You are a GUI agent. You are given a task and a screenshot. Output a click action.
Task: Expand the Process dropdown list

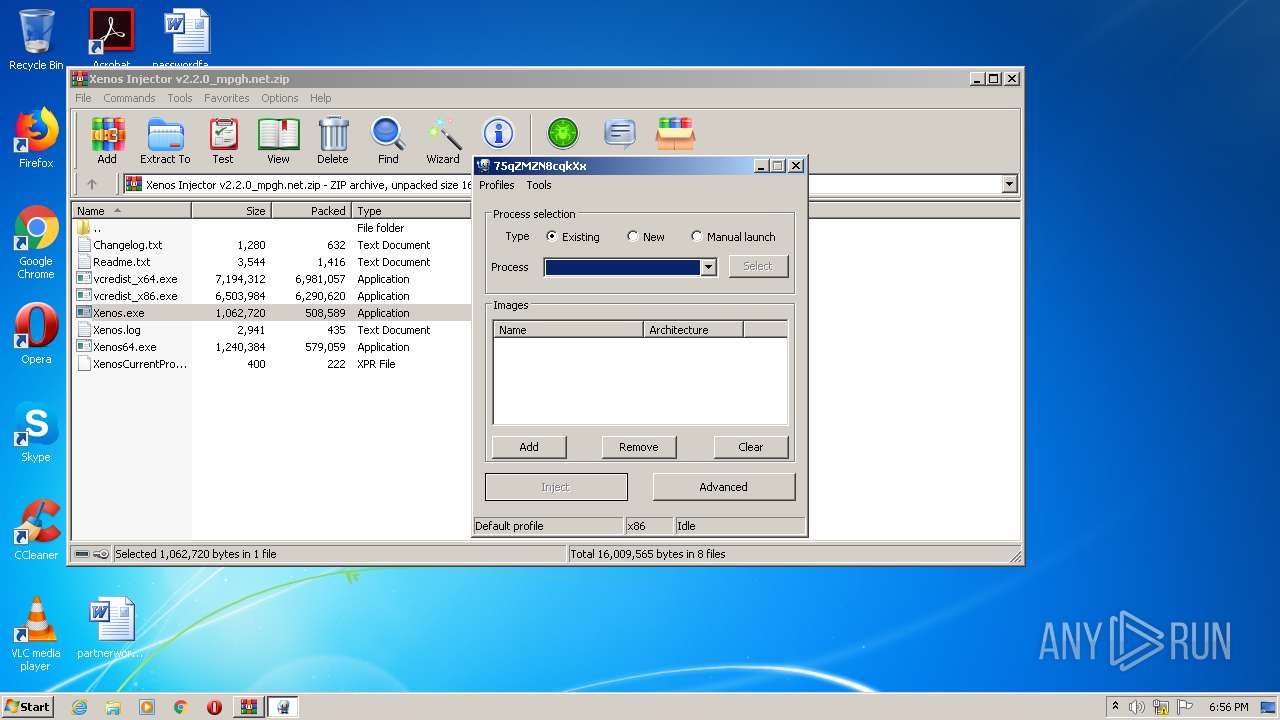tap(708, 267)
